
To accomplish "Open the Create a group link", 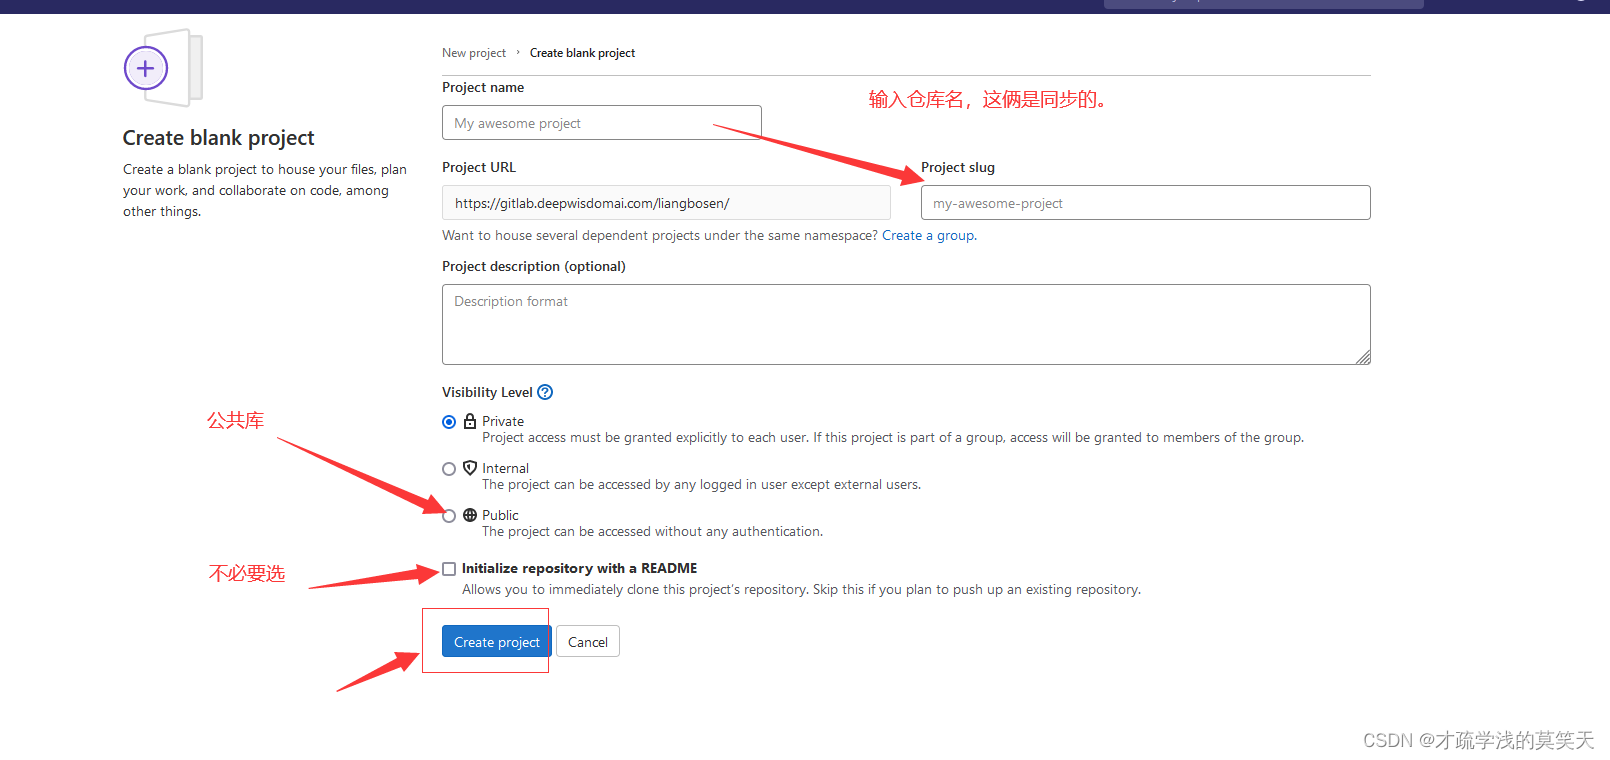I will click(x=929, y=235).
